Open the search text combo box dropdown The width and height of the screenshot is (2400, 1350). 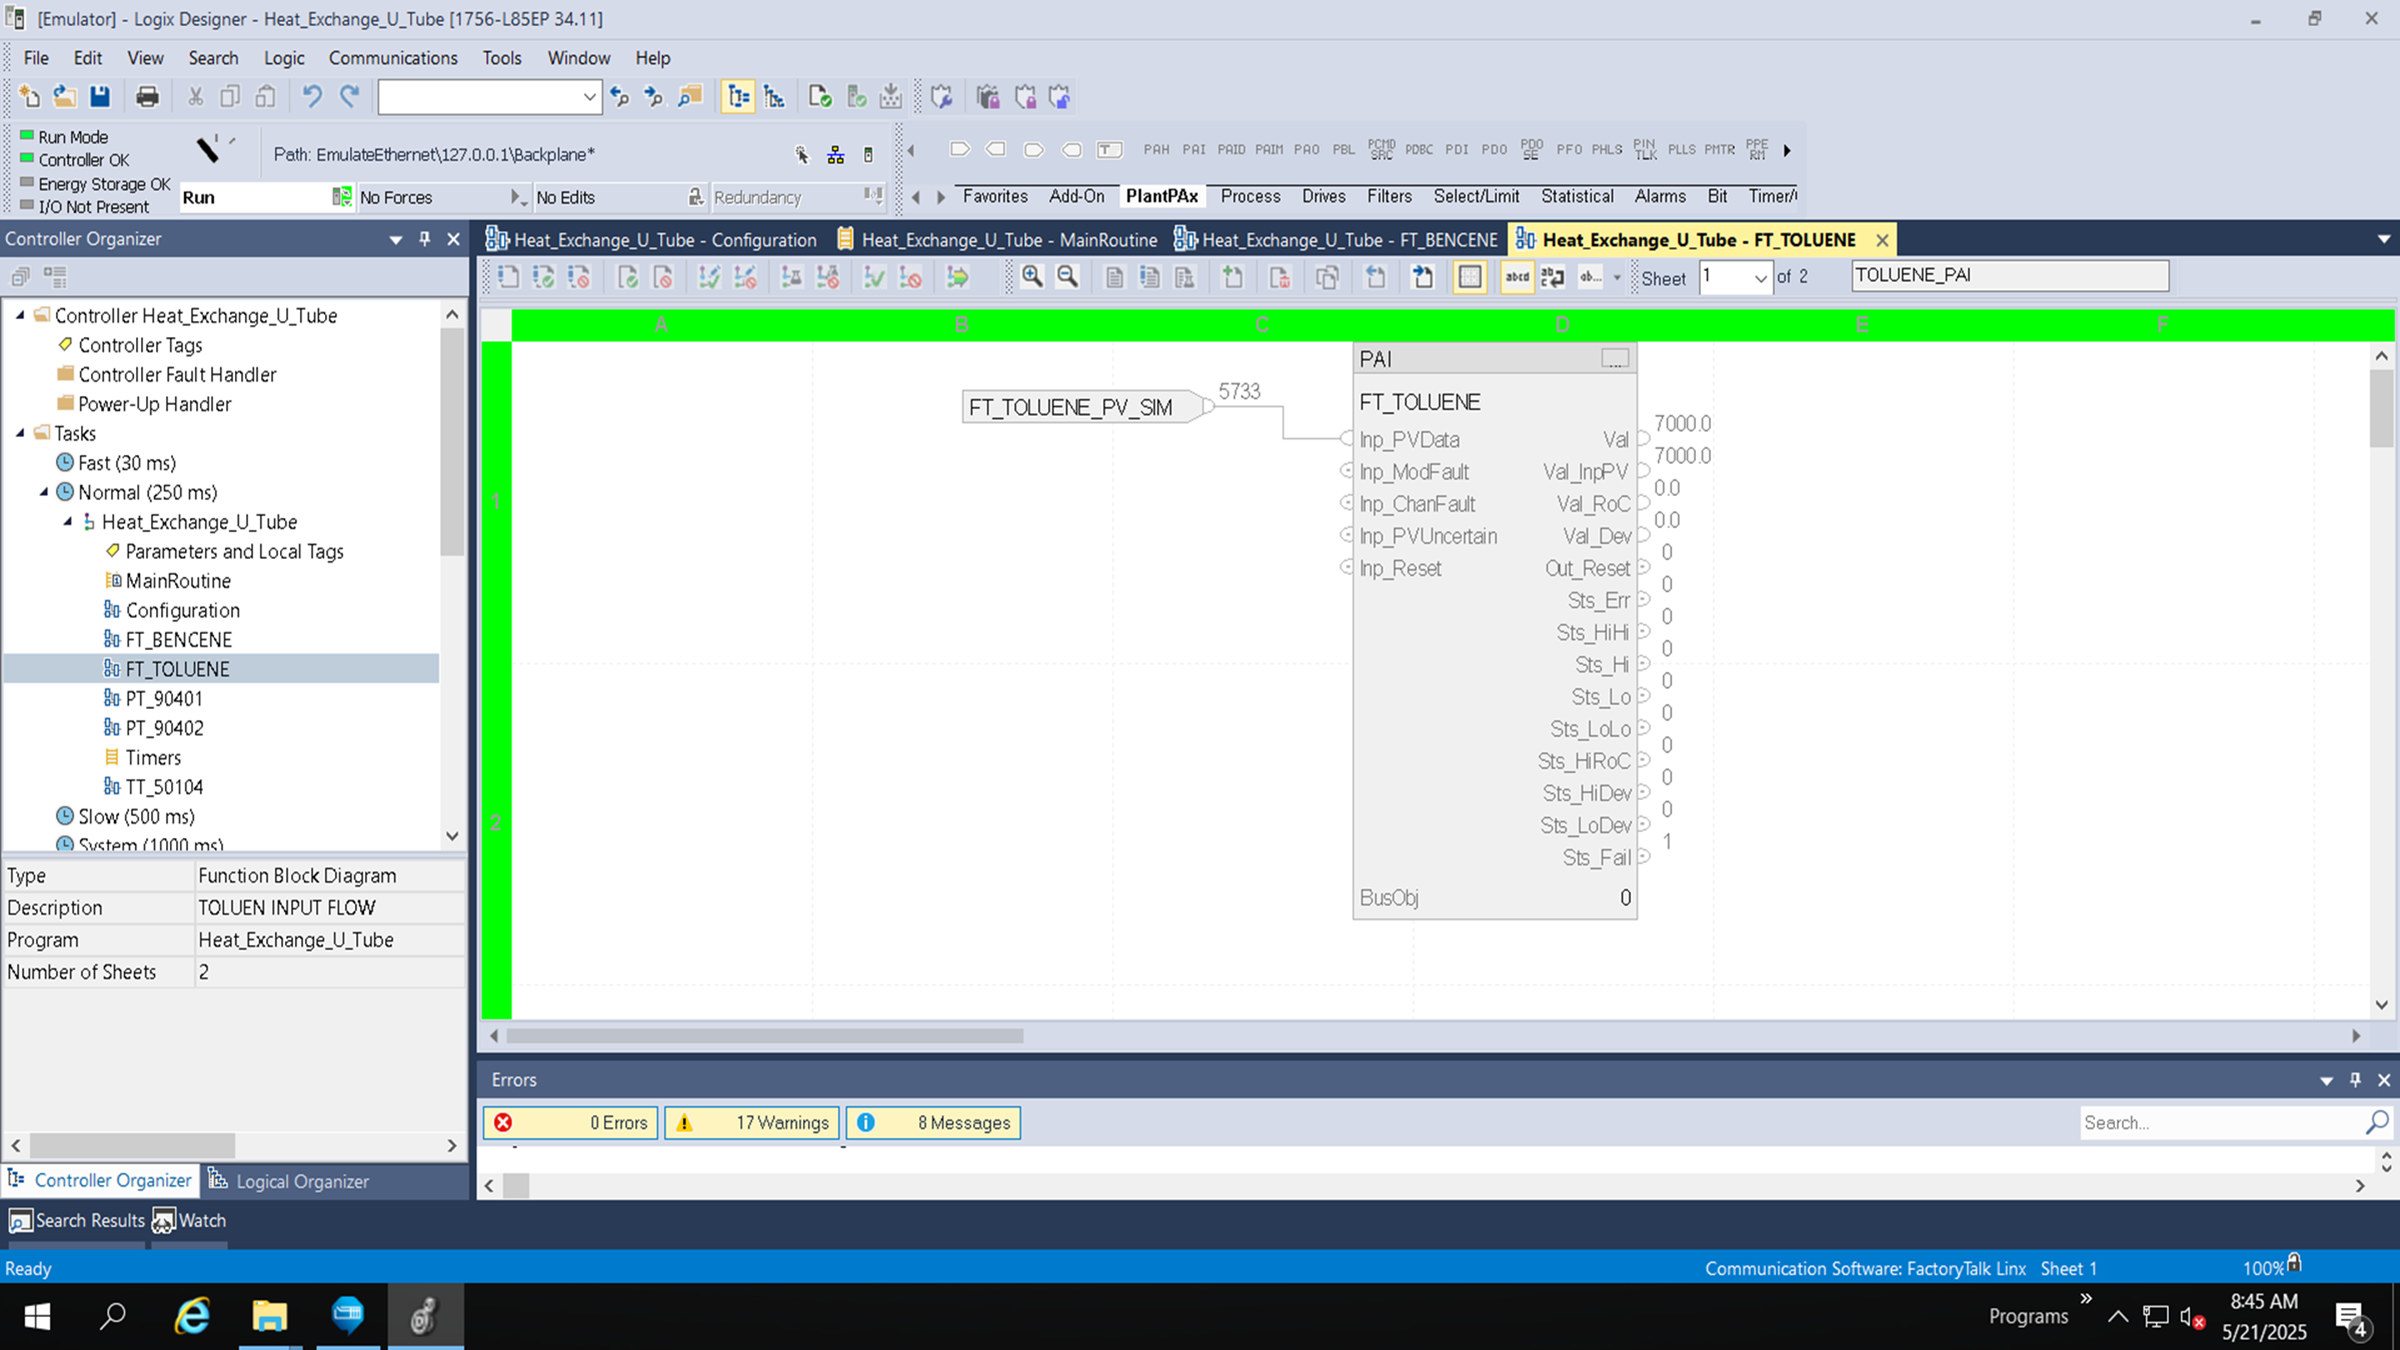coord(589,97)
